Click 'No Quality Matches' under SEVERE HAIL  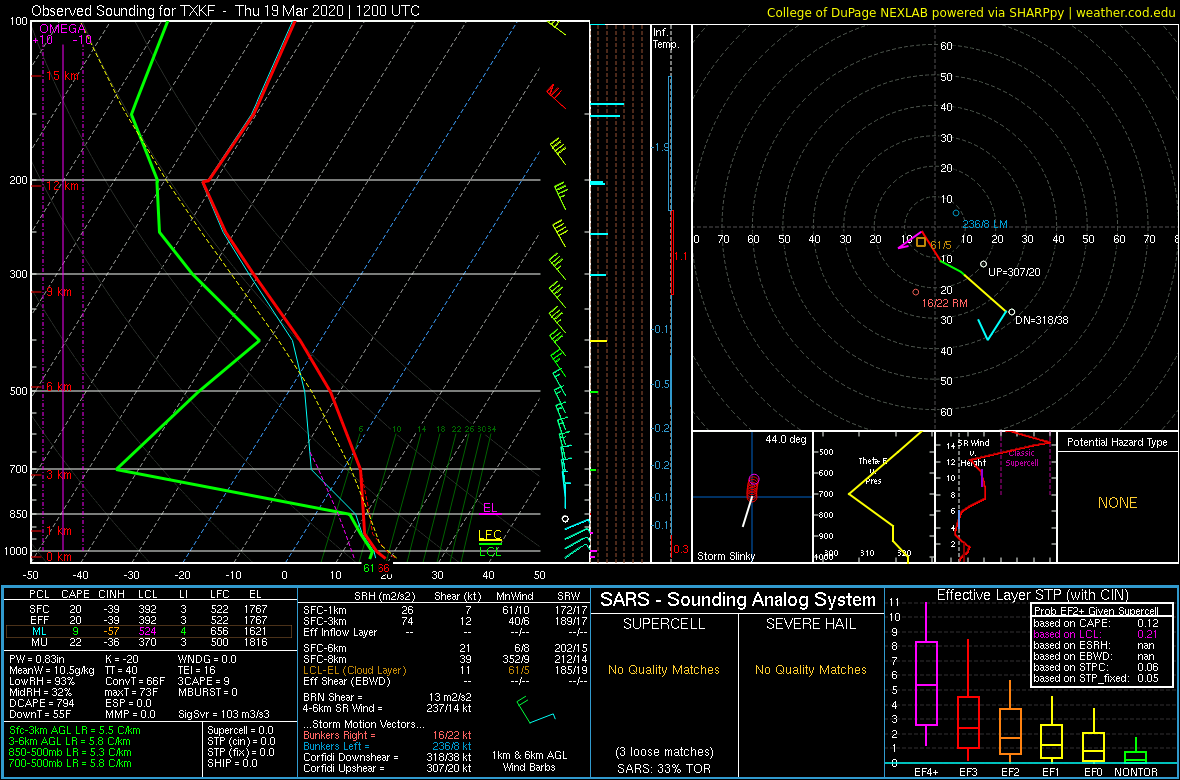click(811, 669)
